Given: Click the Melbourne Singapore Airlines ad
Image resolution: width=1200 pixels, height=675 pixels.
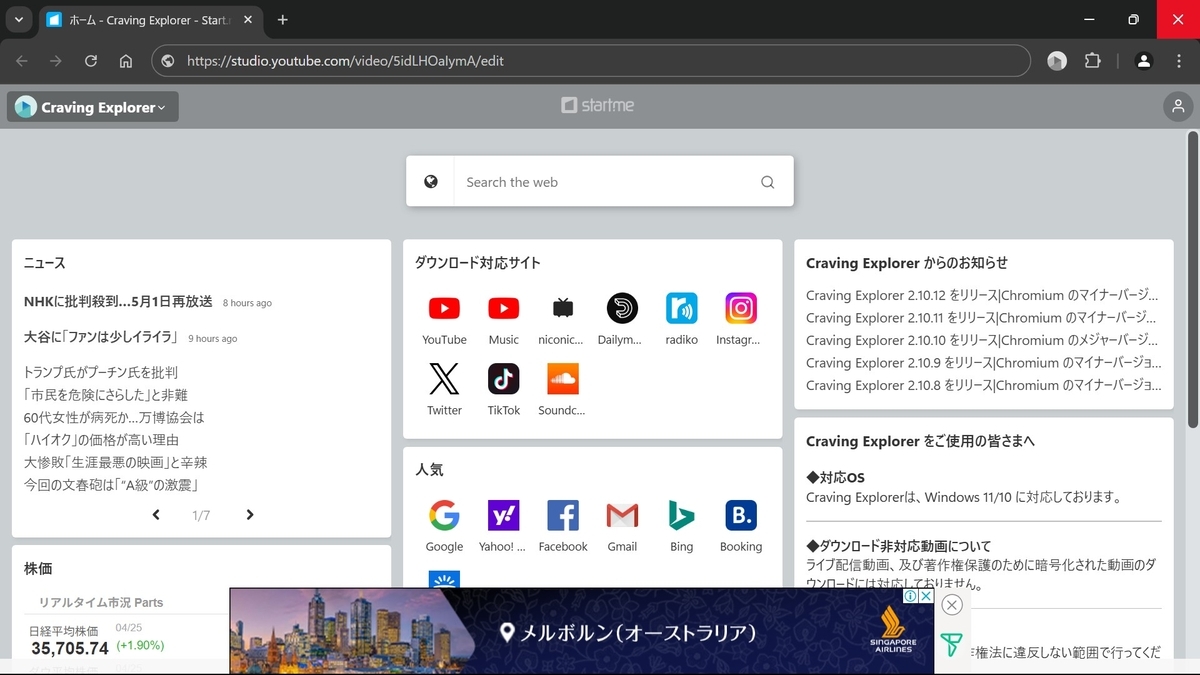Looking at the screenshot, I should (x=582, y=631).
